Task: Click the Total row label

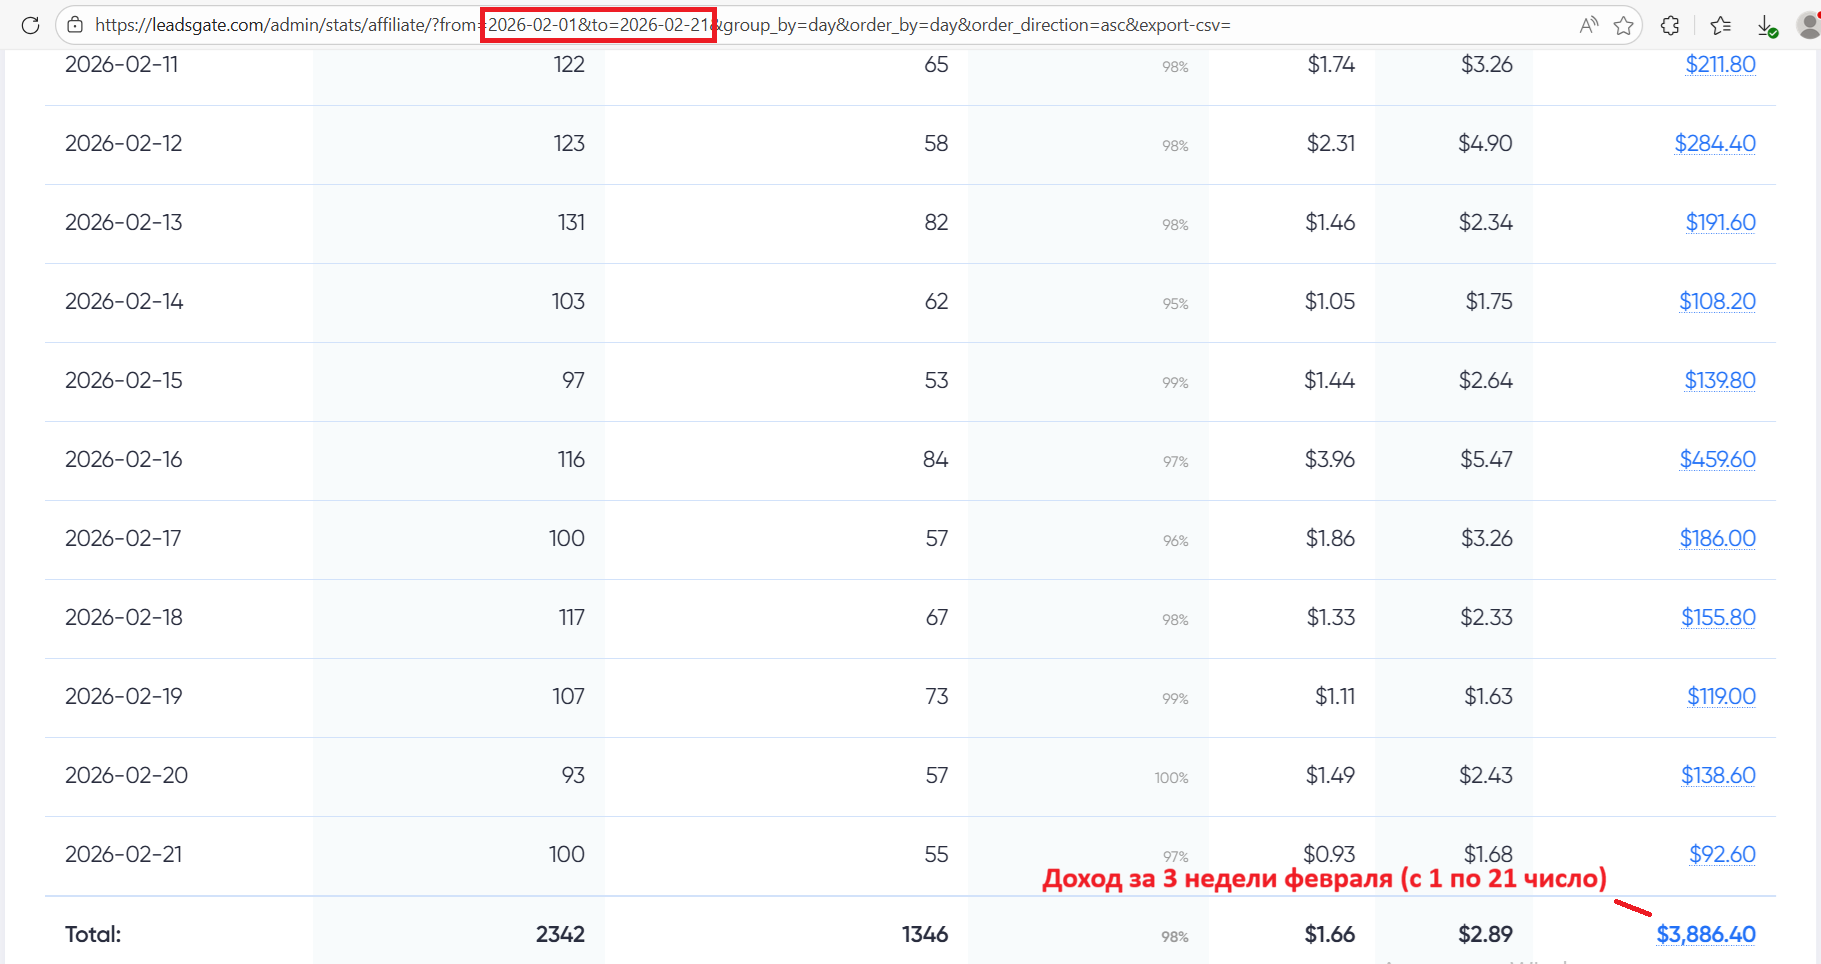Action: pos(93,934)
